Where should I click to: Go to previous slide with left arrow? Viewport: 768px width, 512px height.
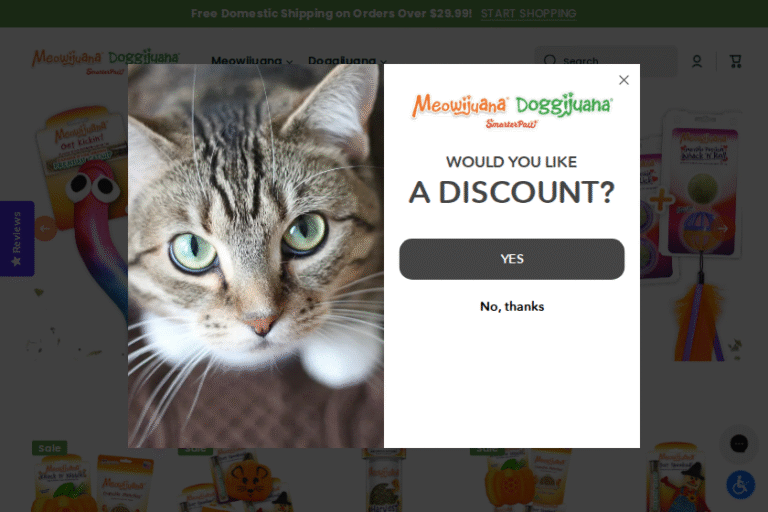pos(45,228)
